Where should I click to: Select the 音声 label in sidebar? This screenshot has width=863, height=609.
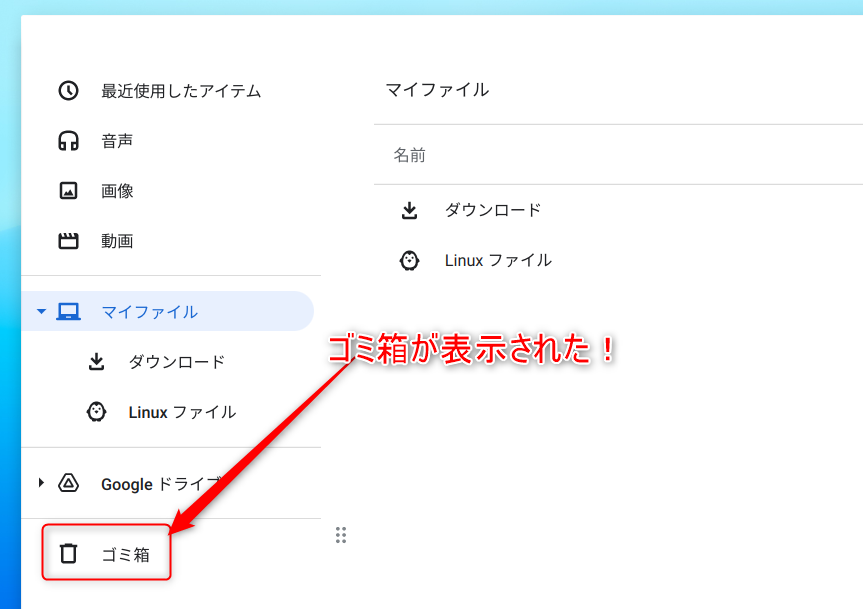117,141
